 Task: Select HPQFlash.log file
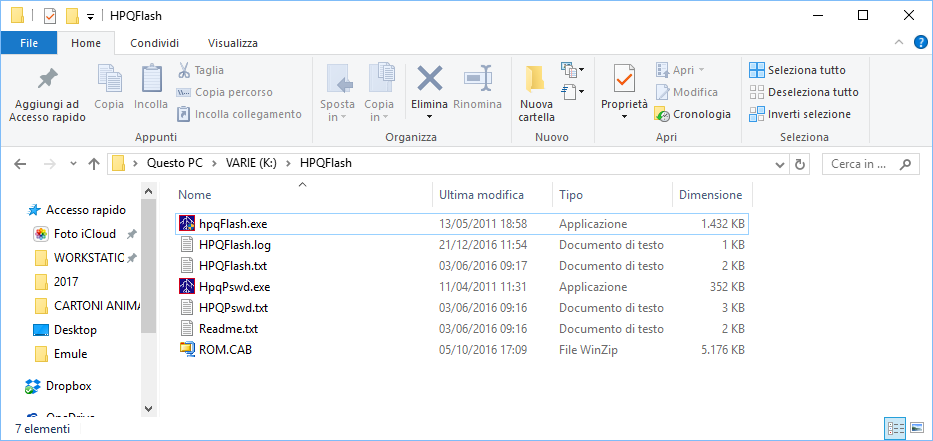(x=235, y=245)
